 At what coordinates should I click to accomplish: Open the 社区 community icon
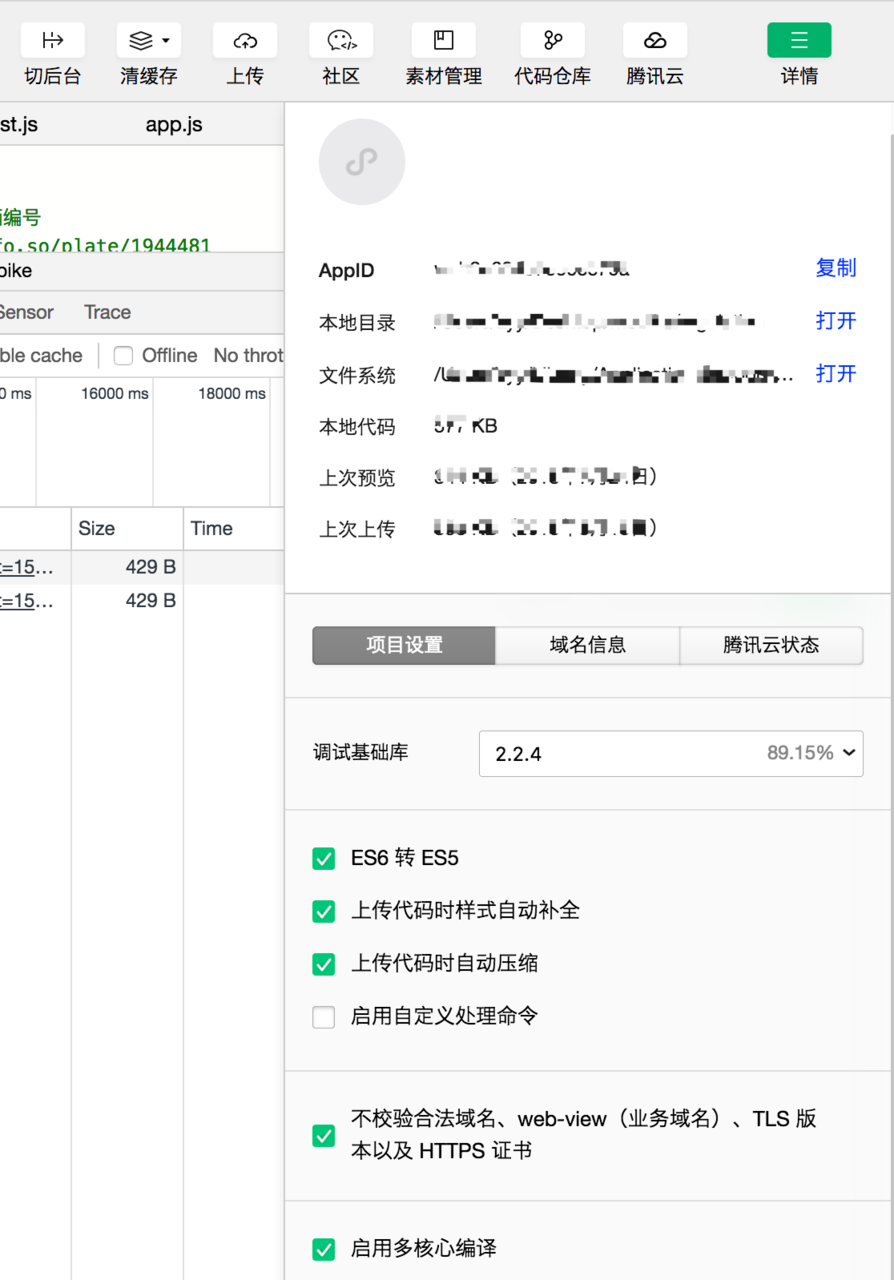point(340,40)
